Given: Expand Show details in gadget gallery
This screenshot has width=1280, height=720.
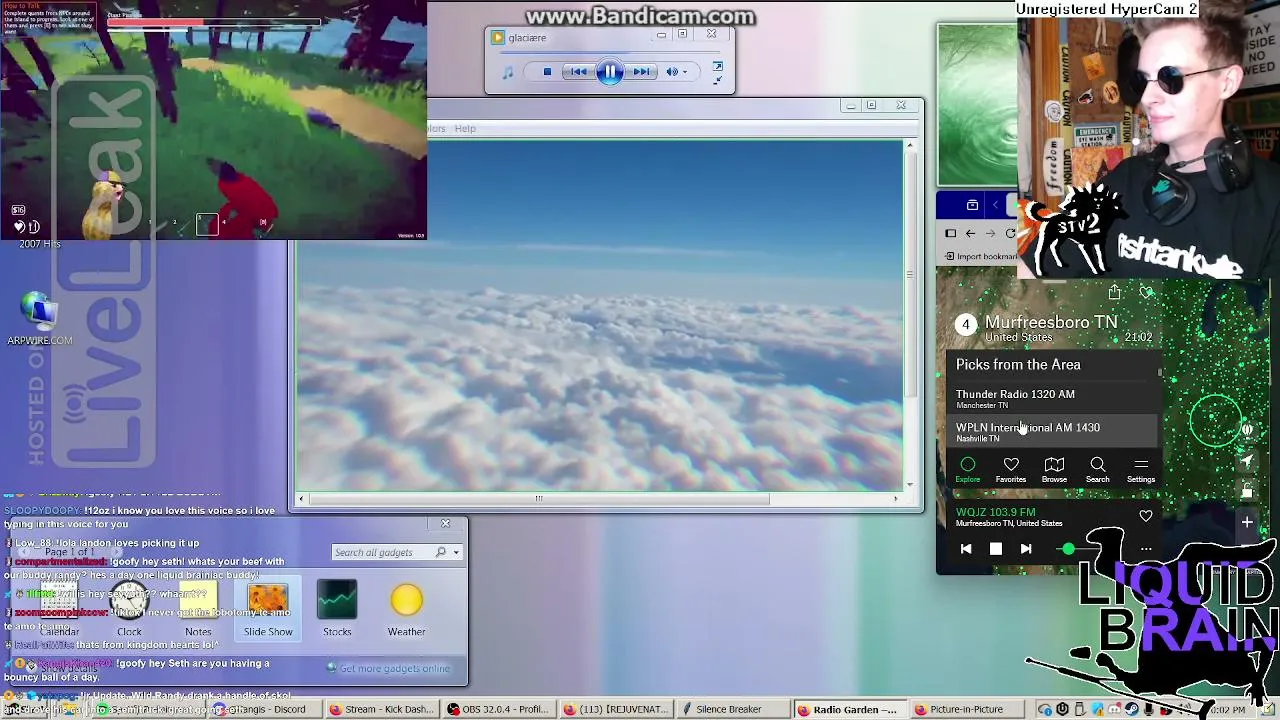Looking at the screenshot, I should click(62, 667).
